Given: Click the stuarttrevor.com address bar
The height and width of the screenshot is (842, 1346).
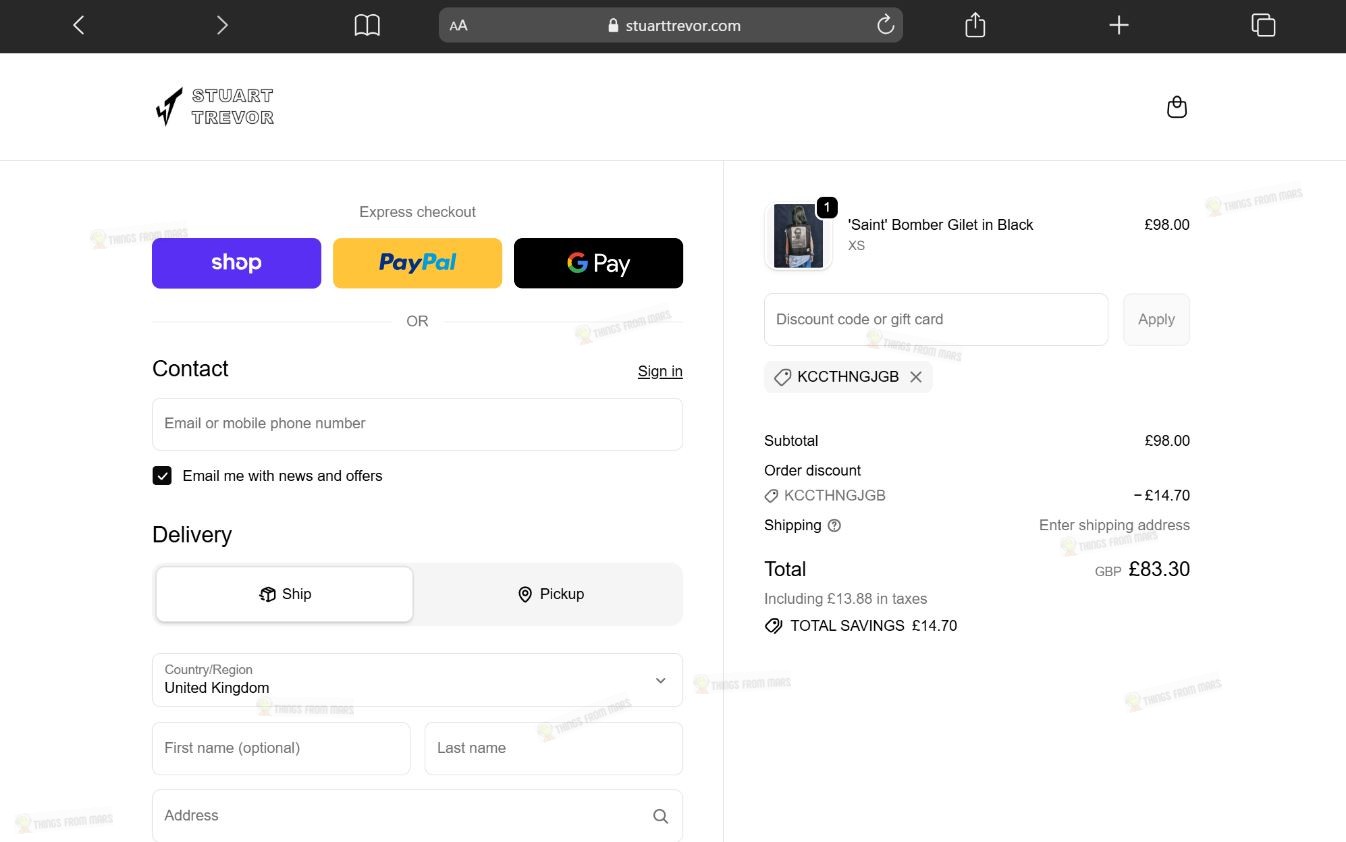Looking at the screenshot, I should click(671, 26).
